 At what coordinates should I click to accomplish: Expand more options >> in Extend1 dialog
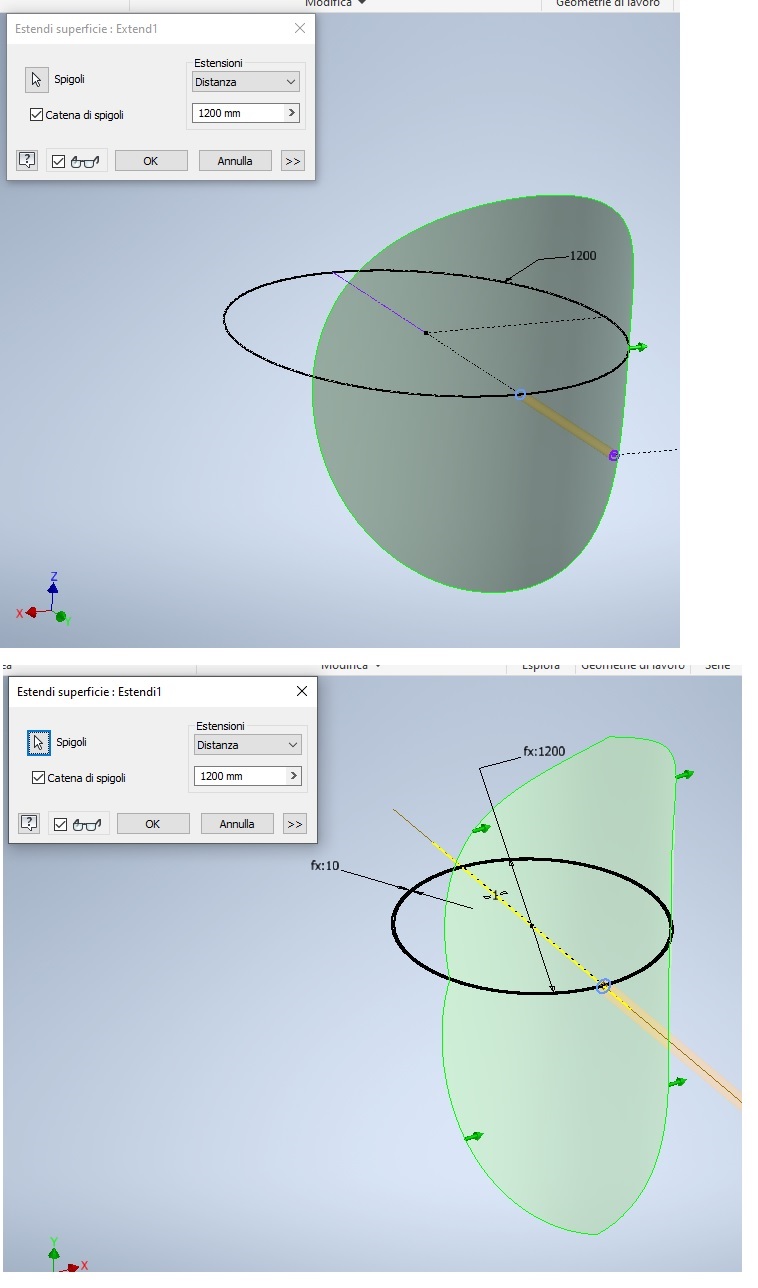(292, 161)
